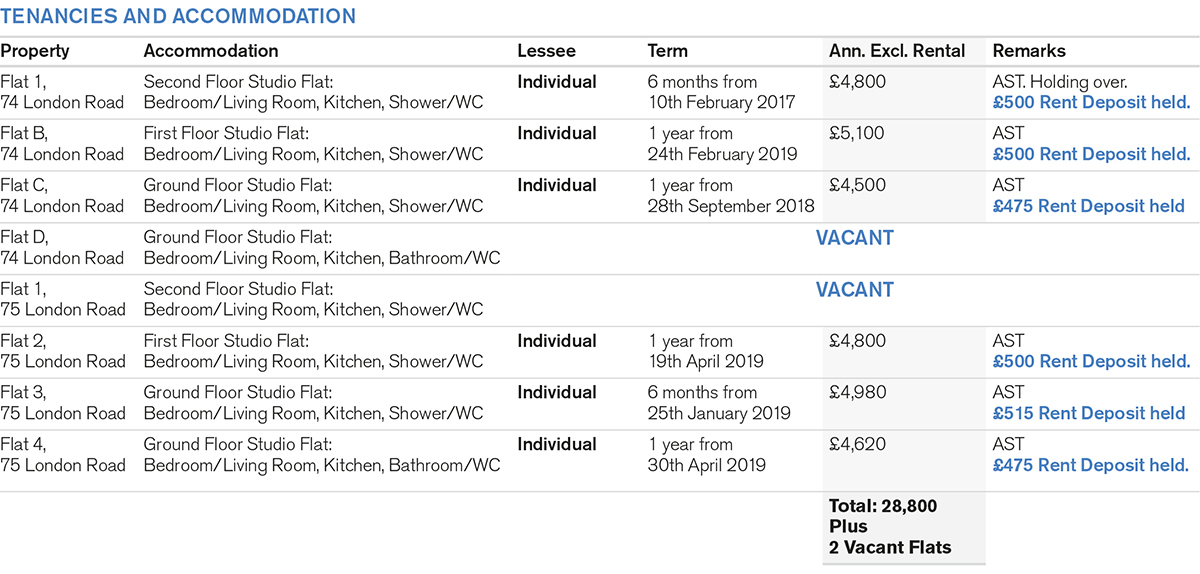Click the Remarks column header
Viewport: 1200px width, 574px height.
pos(1029,51)
